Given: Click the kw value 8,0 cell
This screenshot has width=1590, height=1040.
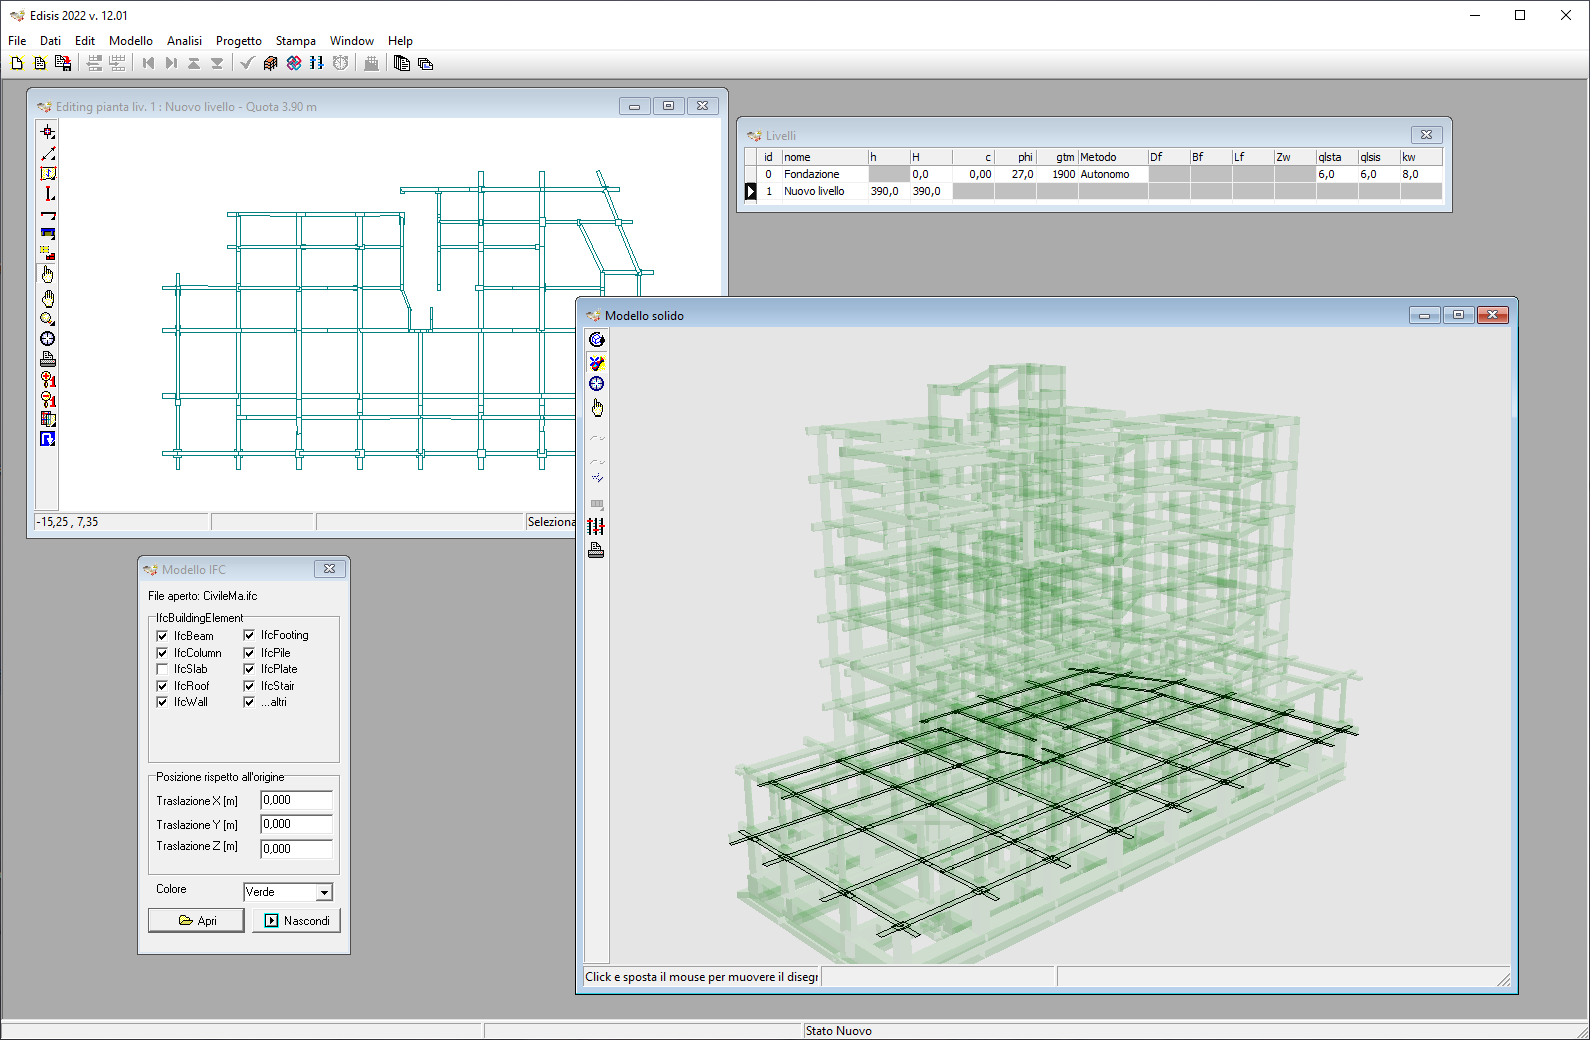Looking at the screenshot, I should [x=1421, y=174].
